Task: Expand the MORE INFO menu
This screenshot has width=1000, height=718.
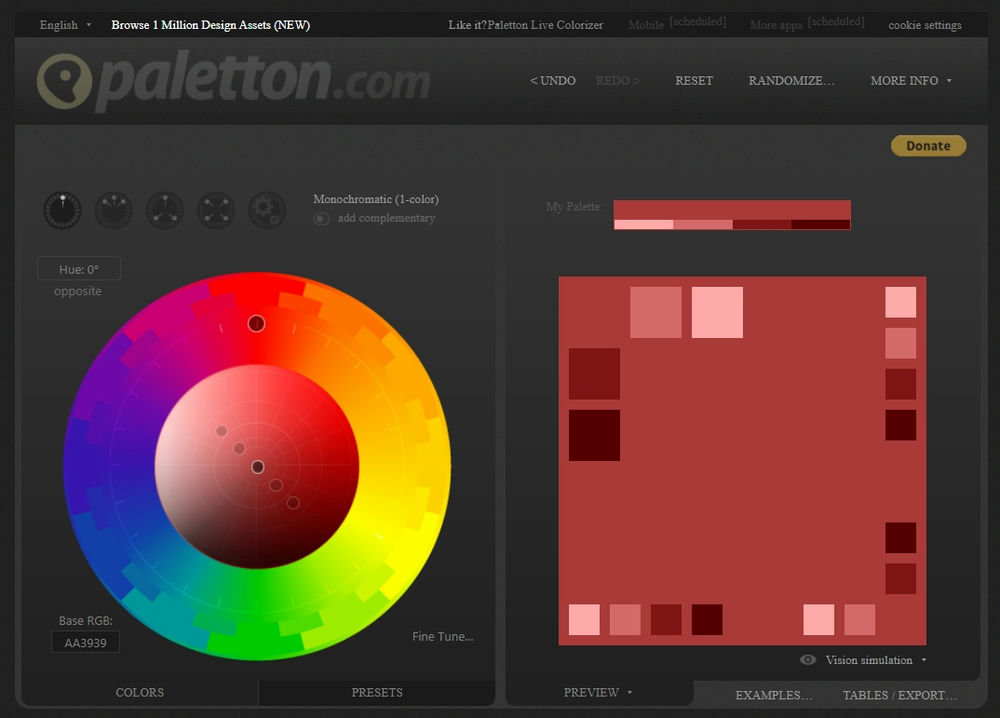Action: coord(910,81)
